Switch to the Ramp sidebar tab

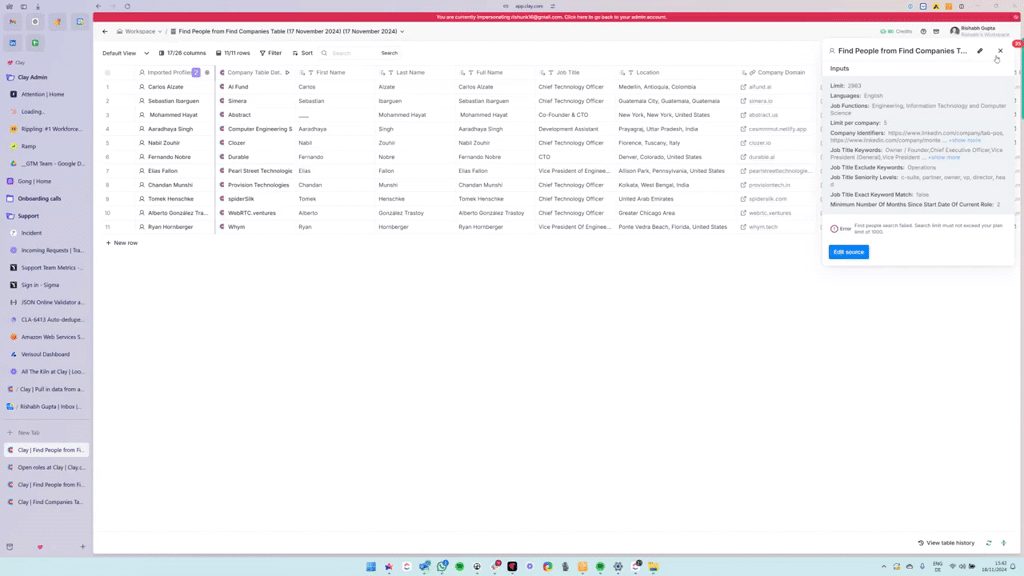[29, 146]
